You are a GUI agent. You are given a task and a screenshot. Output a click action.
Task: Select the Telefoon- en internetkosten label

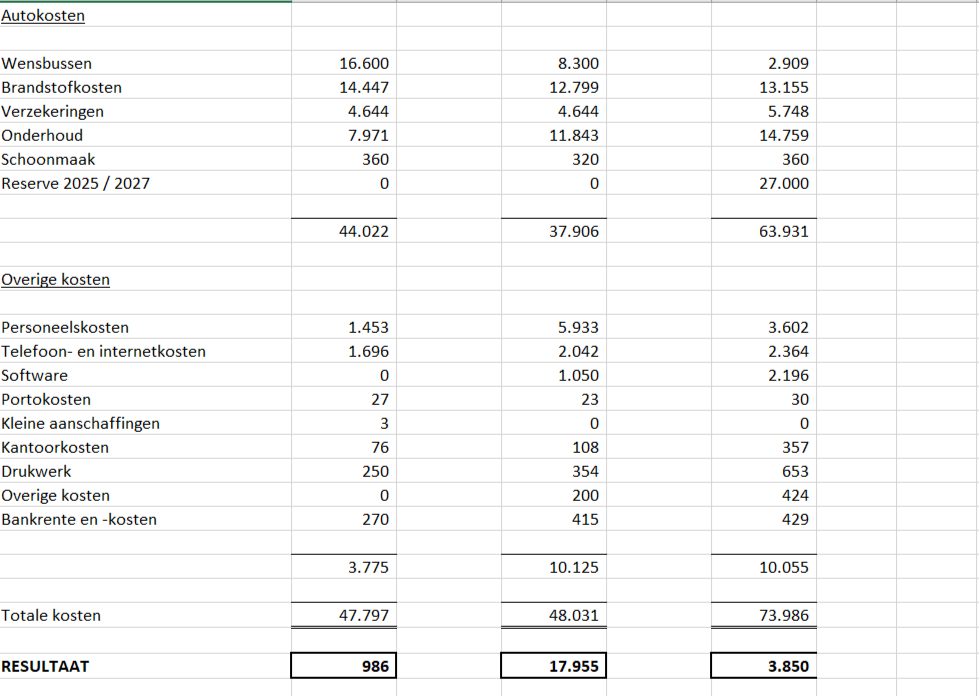[104, 352]
